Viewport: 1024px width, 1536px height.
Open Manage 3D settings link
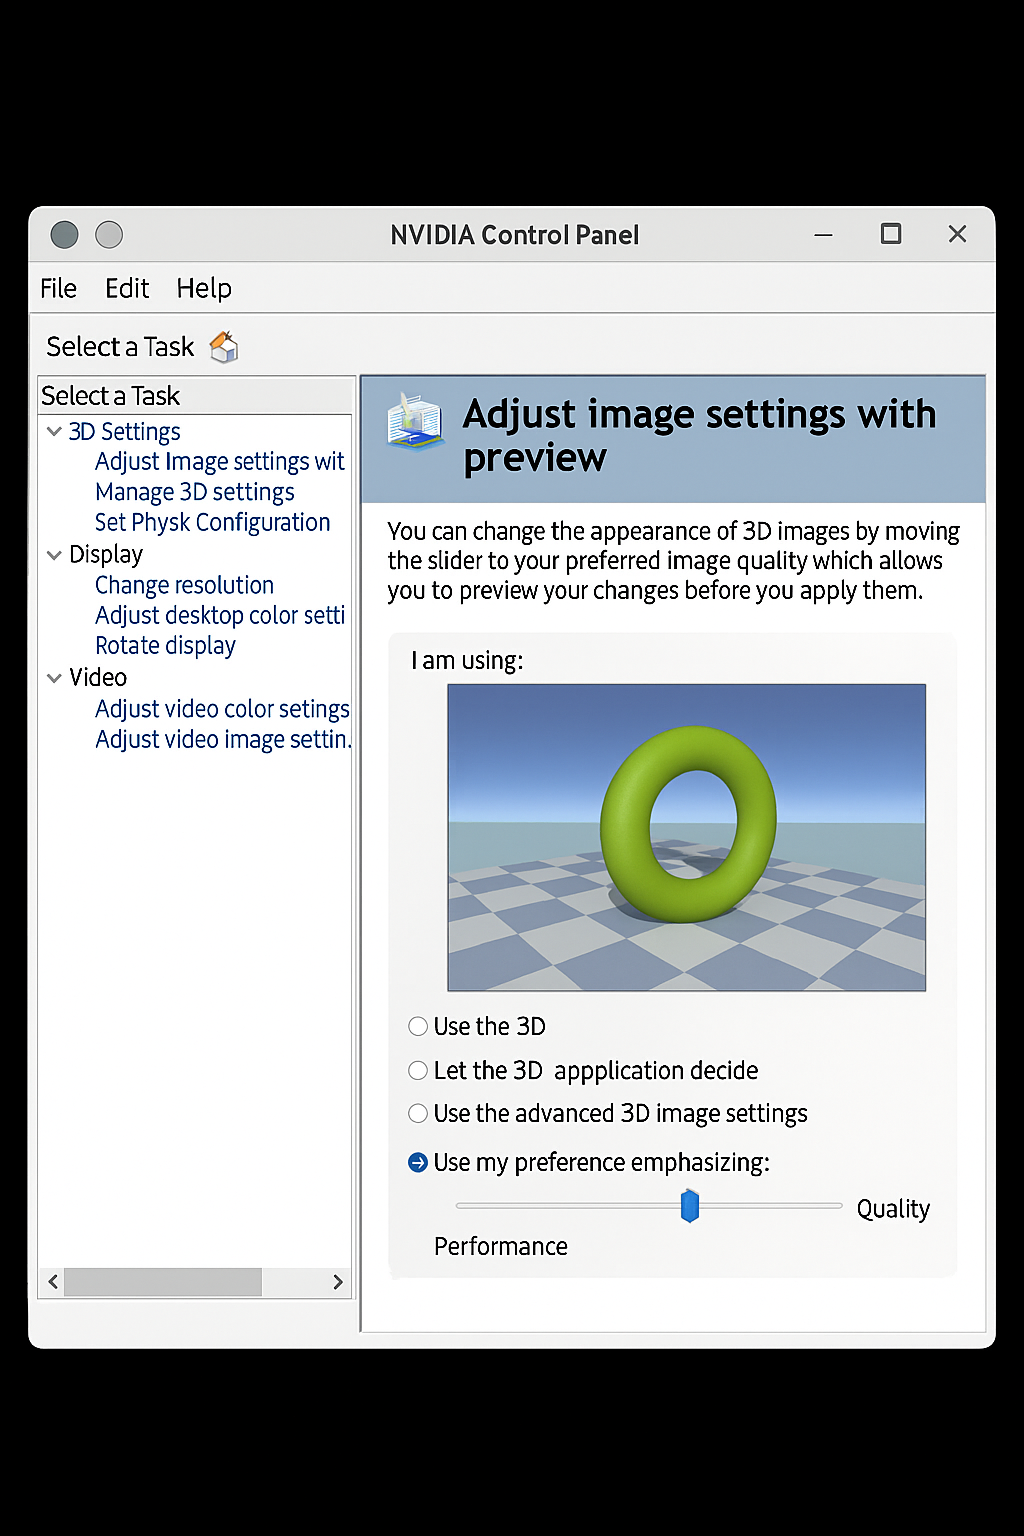(195, 492)
